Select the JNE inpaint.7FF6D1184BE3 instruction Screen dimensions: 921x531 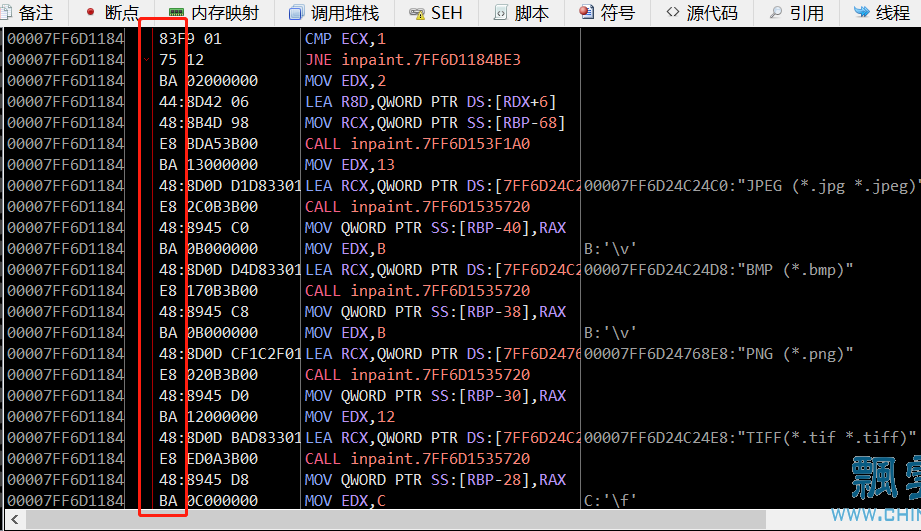(x=413, y=60)
